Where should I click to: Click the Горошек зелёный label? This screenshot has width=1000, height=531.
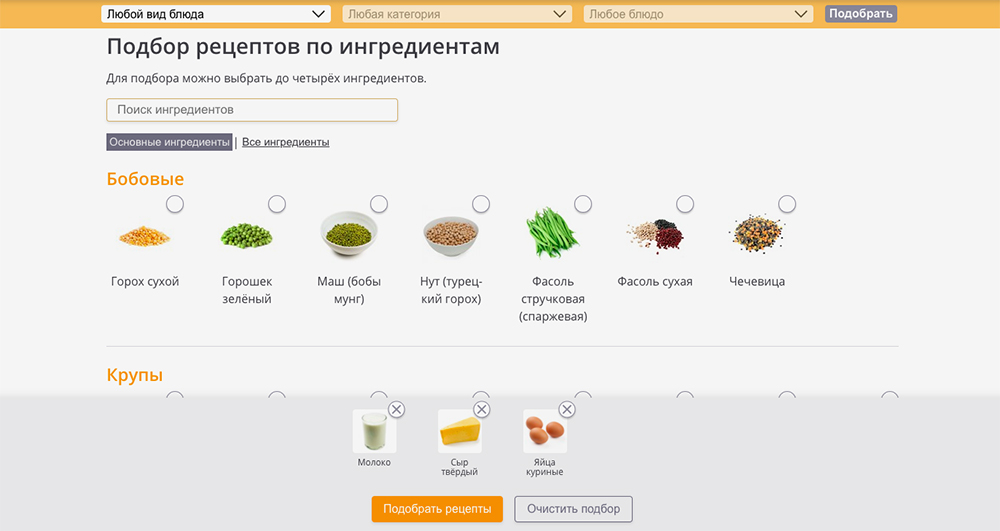coord(247,290)
